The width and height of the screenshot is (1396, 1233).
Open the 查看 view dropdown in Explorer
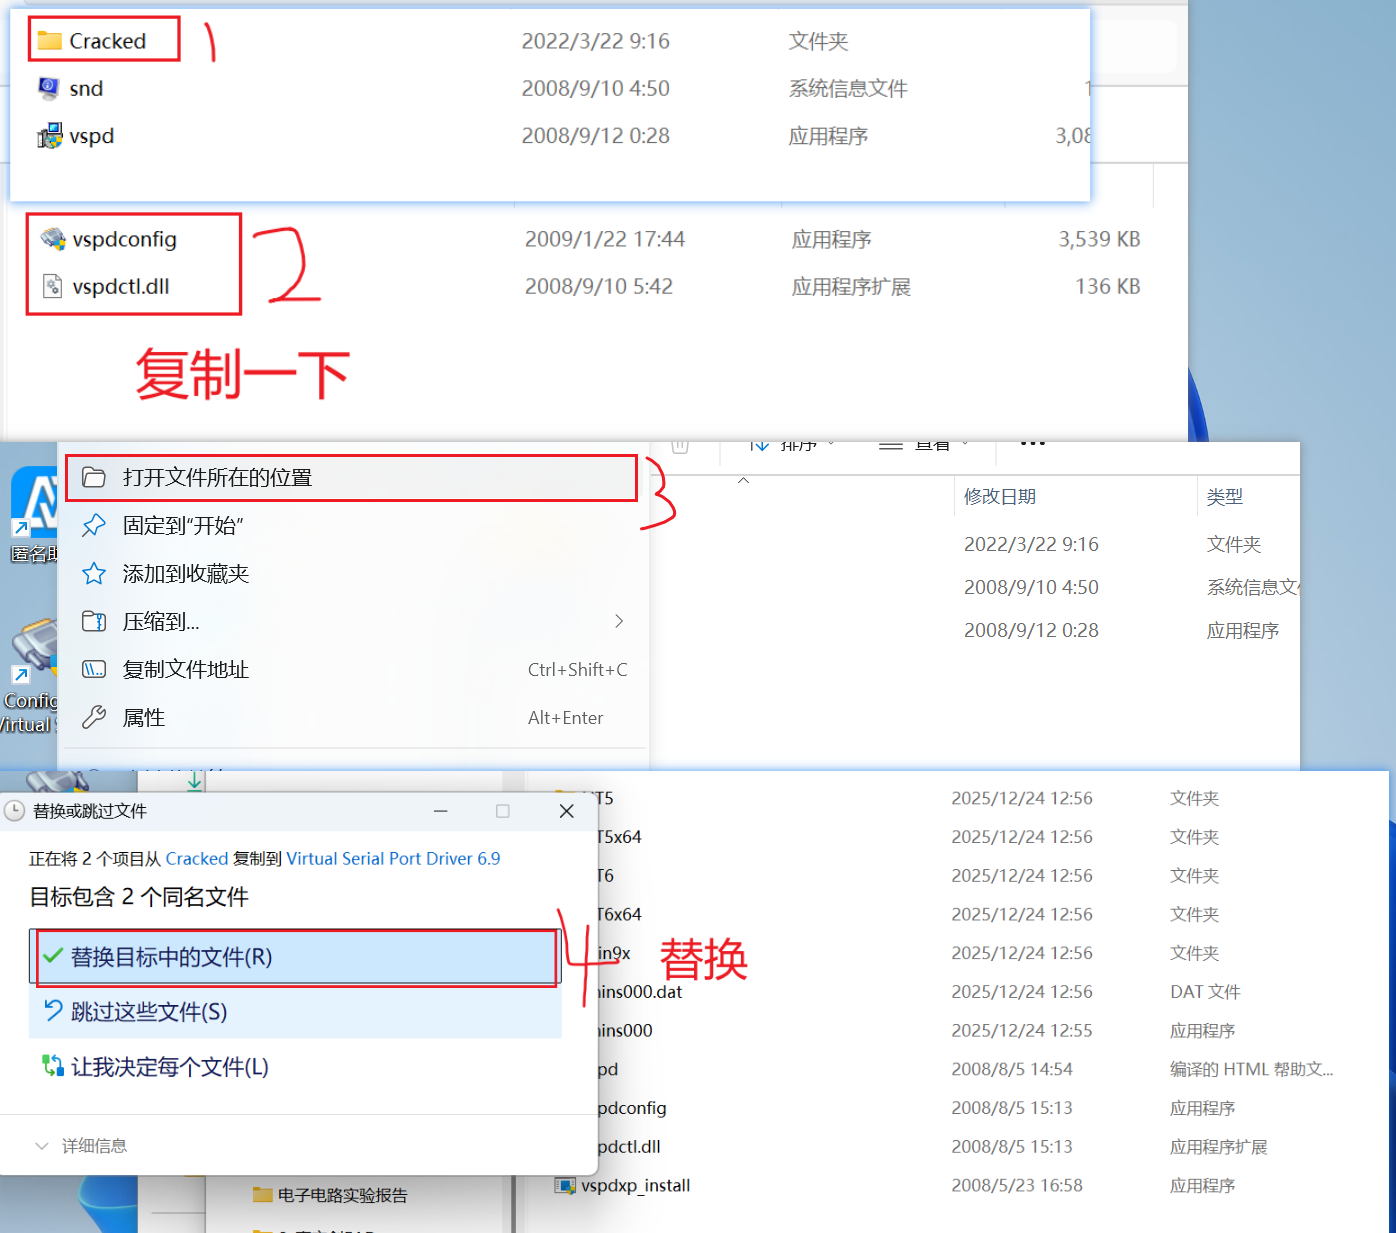[x=924, y=445]
